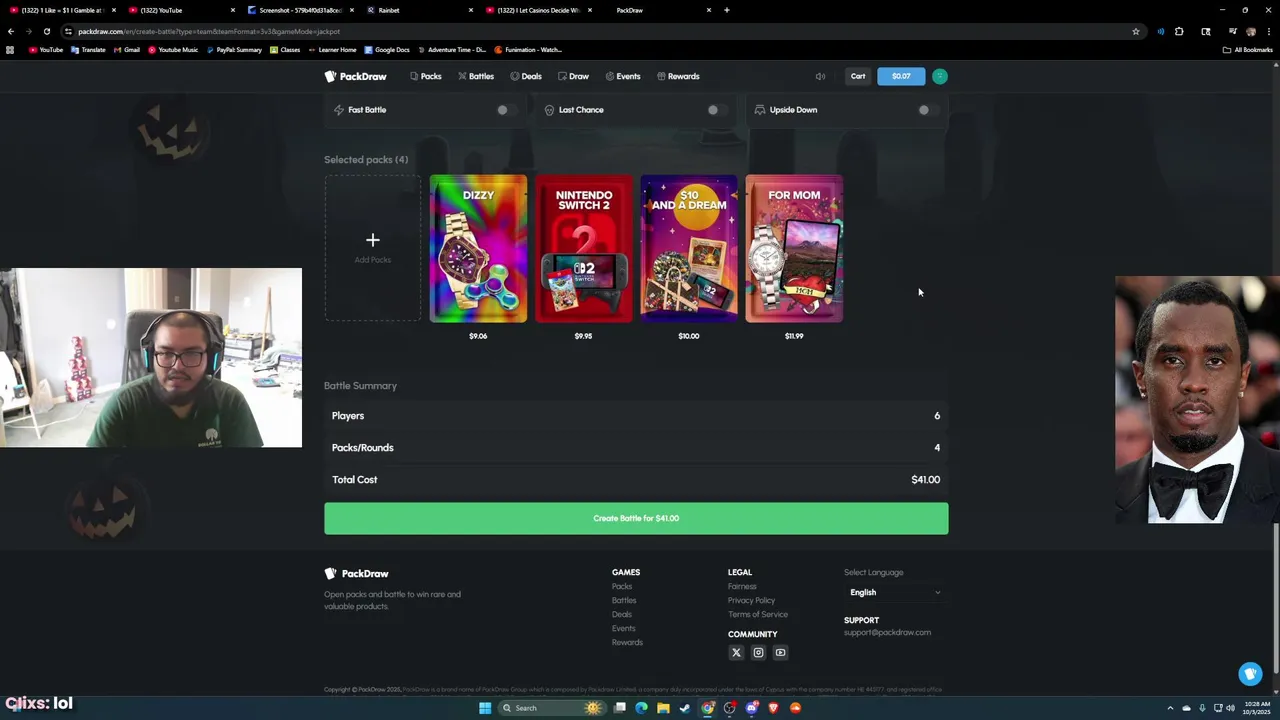The width and height of the screenshot is (1280, 720).
Task: Select the Dizzy pack card
Action: [x=478, y=248]
